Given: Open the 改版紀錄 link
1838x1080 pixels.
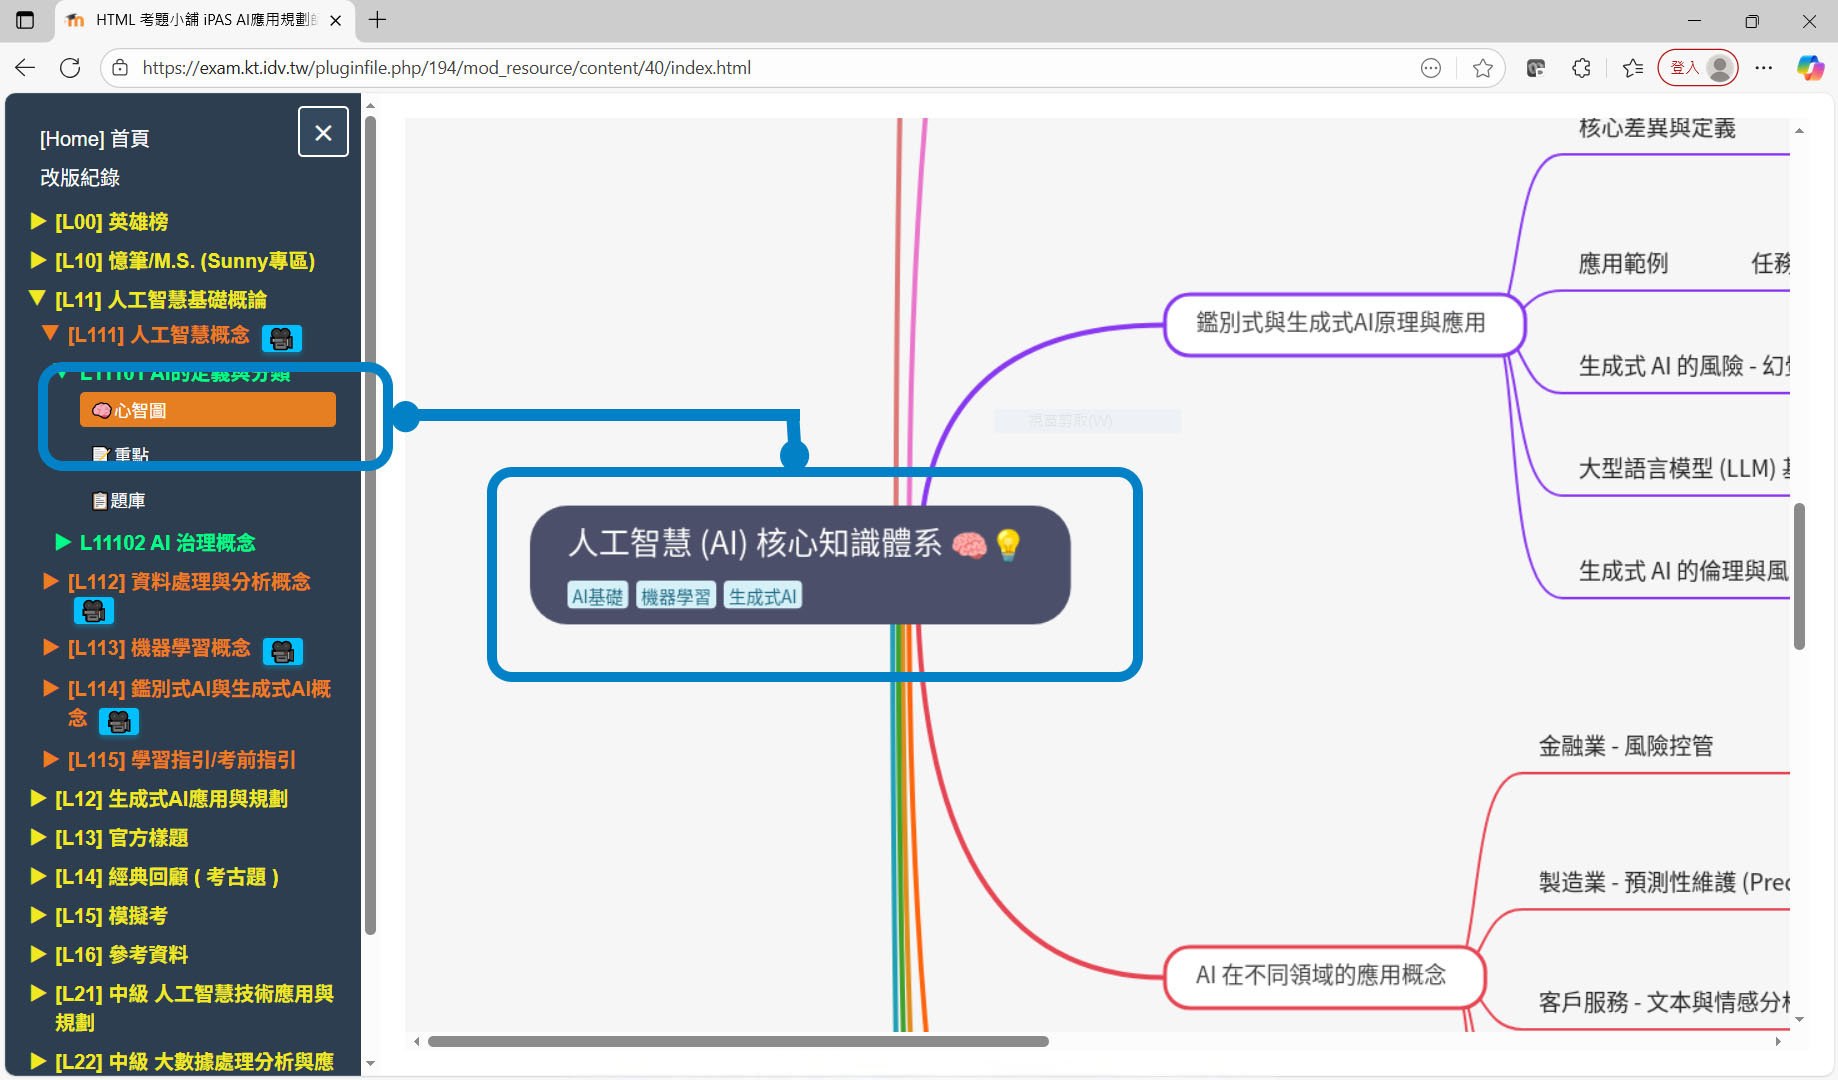Looking at the screenshot, I should click(80, 178).
